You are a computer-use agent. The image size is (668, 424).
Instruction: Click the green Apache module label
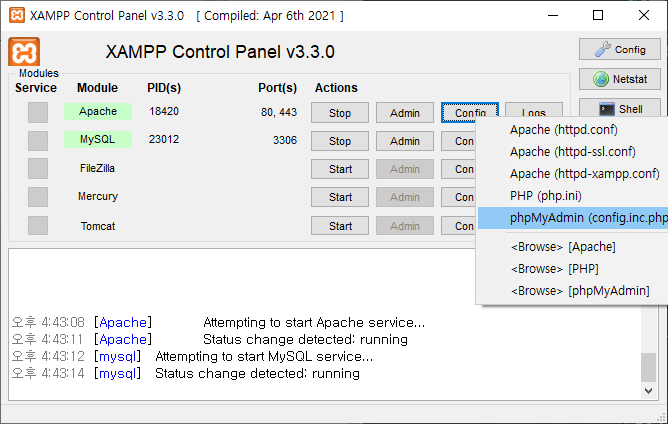(98, 111)
